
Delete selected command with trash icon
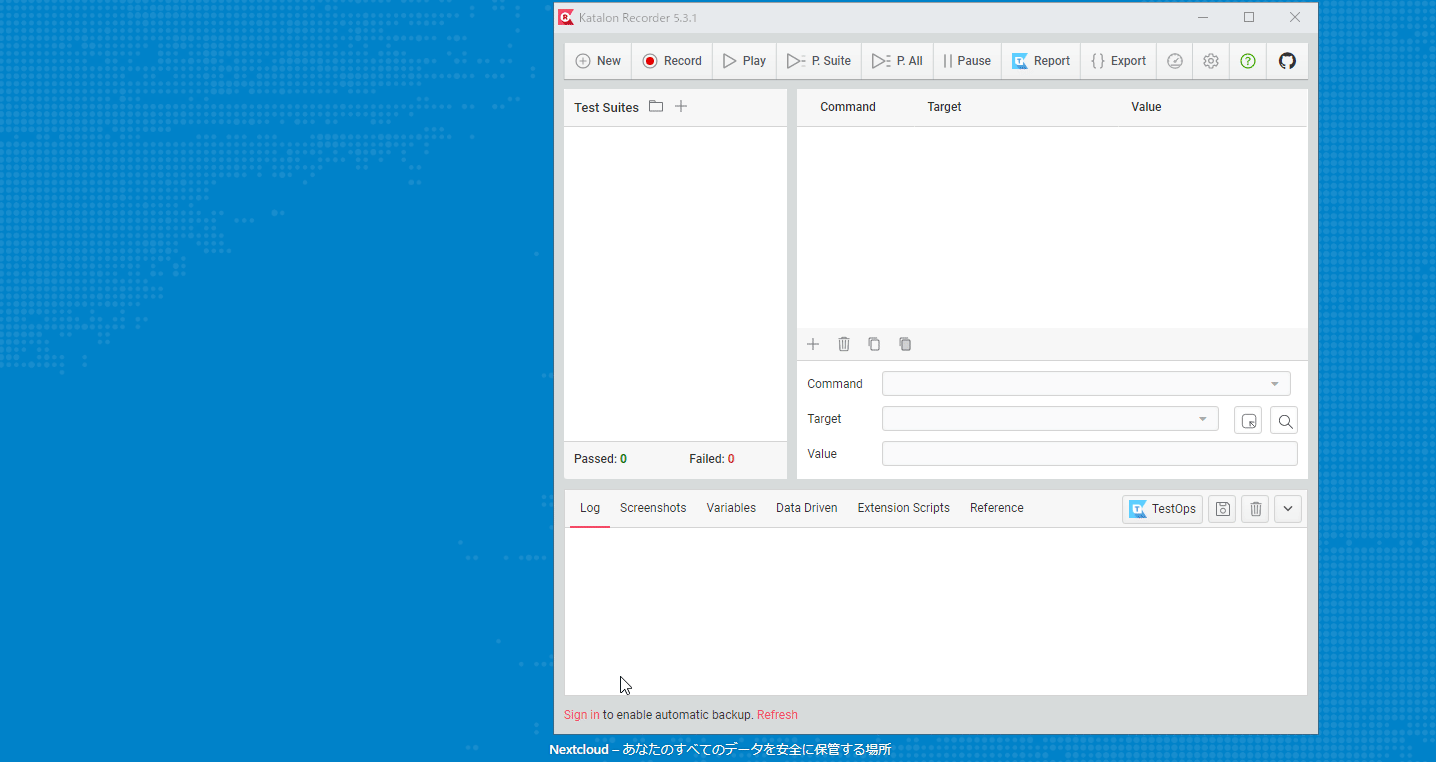pyautogui.click(x=844, y=344)
